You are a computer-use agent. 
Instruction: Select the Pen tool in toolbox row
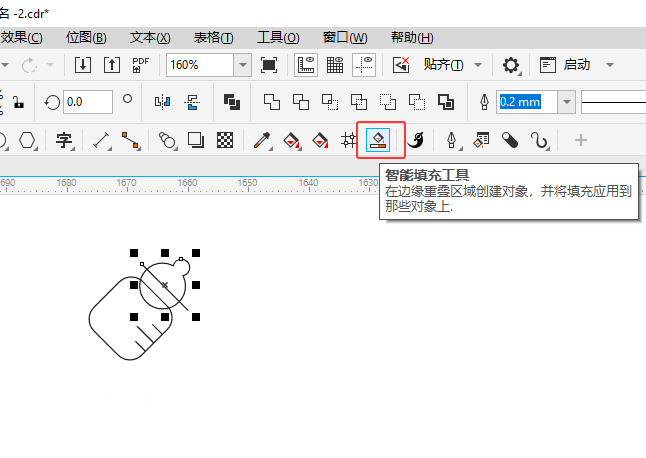[452, 140]
